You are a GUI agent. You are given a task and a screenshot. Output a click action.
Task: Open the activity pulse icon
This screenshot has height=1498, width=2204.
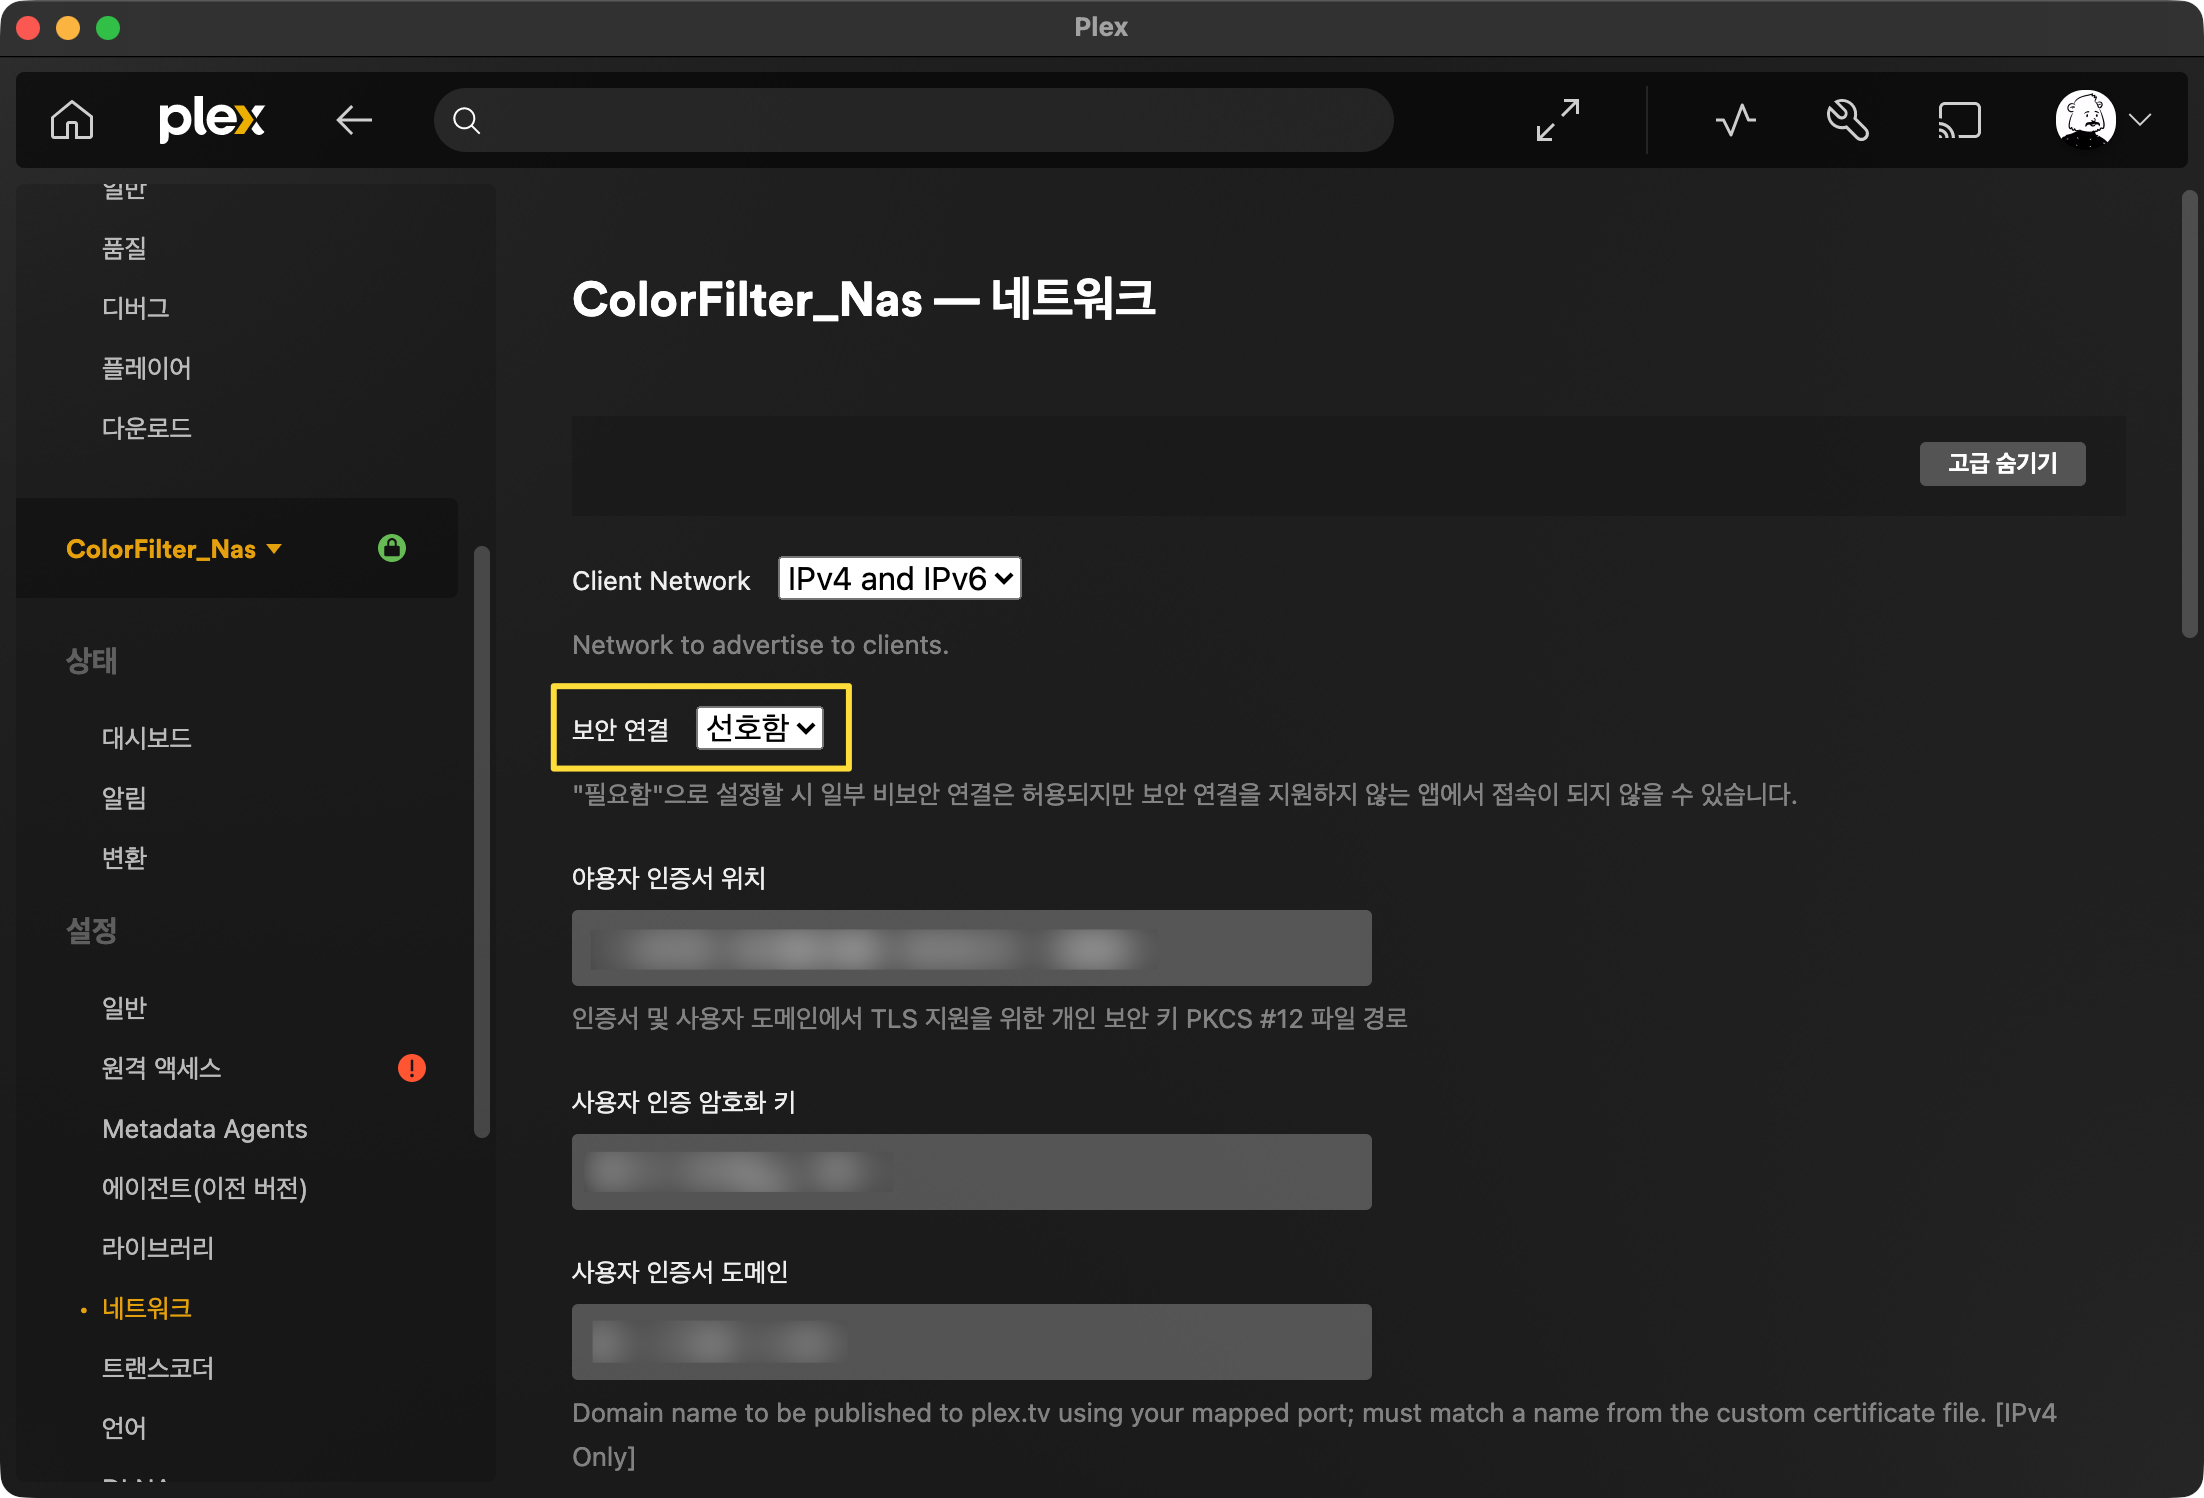[x=1735, y=120]
